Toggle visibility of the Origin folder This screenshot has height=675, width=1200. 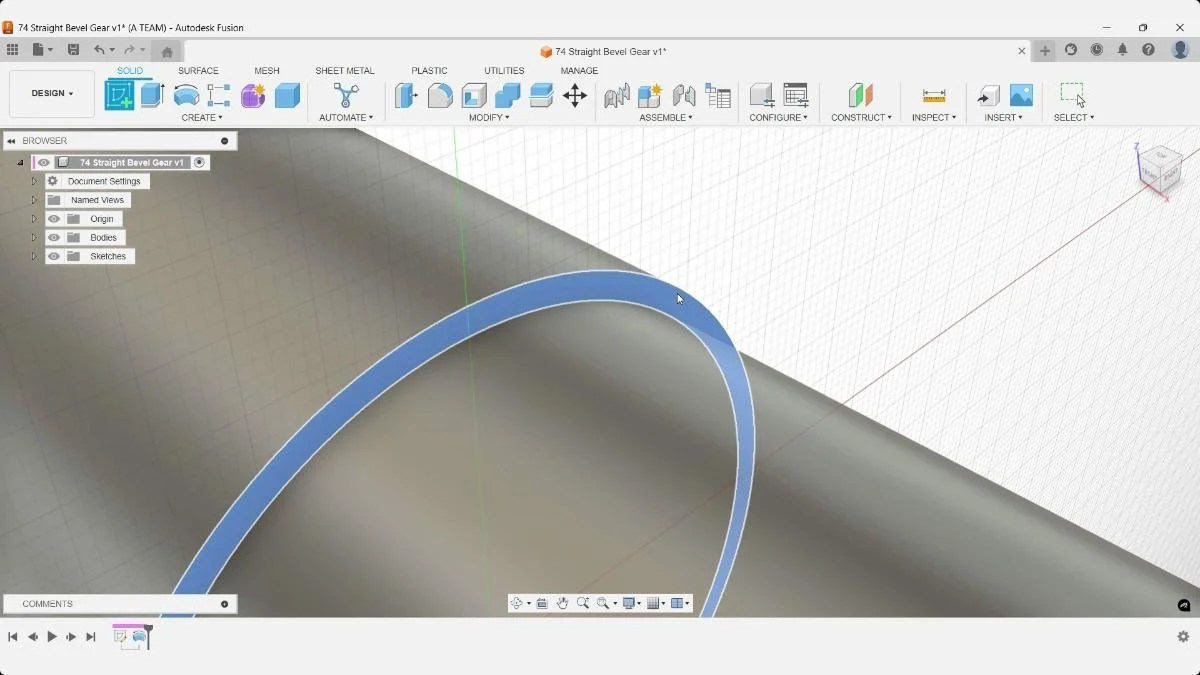(x=54, y=219)
